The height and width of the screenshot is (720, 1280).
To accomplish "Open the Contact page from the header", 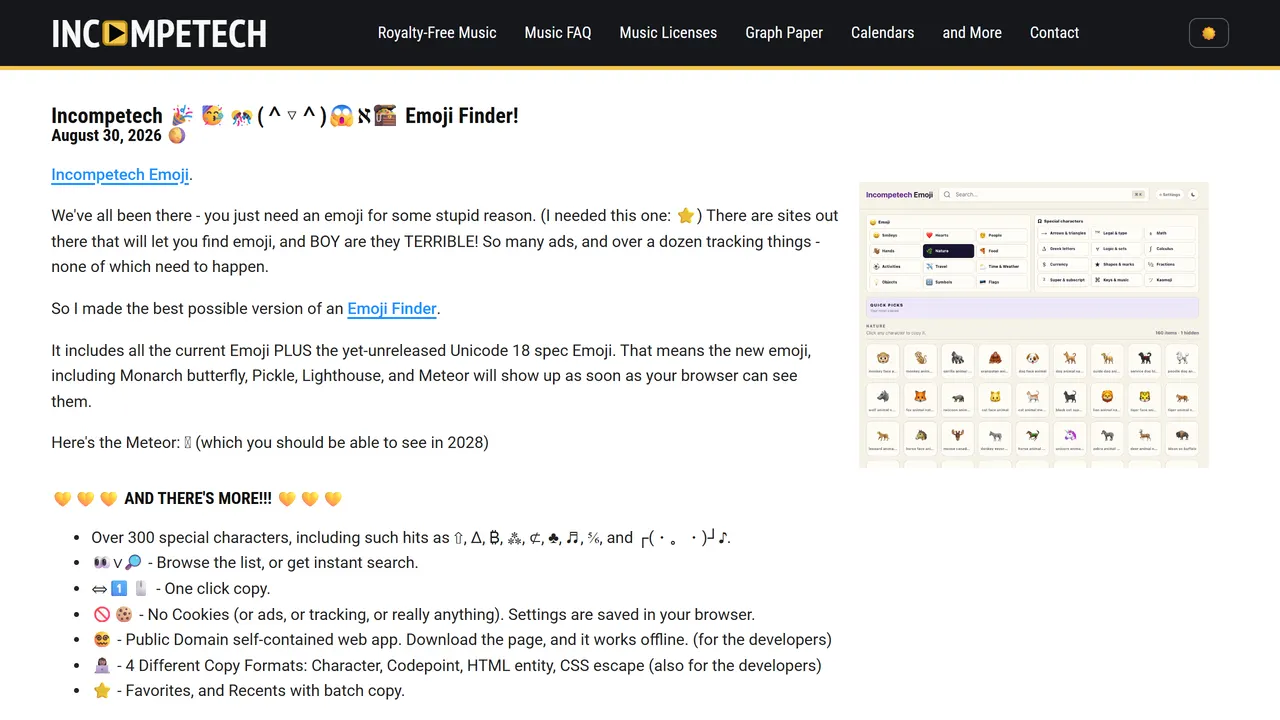I will tap(1054, 33).
